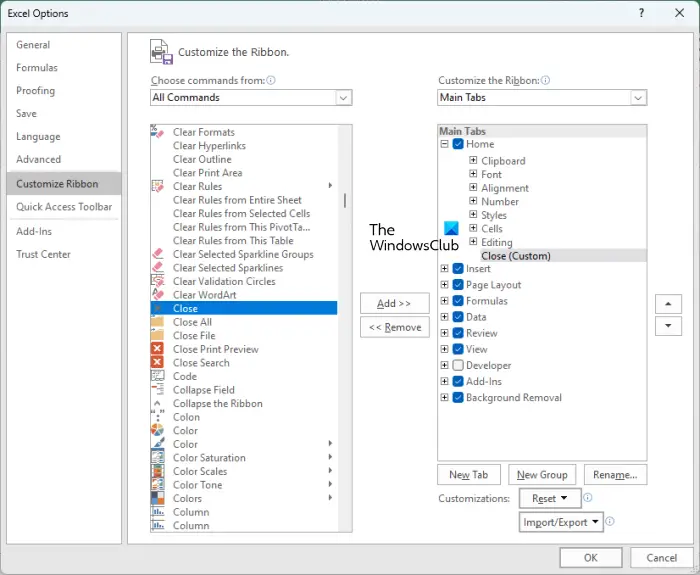Viewport: 700px width, 575px height.
Task: Click the Clear Rules command icon
Action: click(x=157, y=186)
